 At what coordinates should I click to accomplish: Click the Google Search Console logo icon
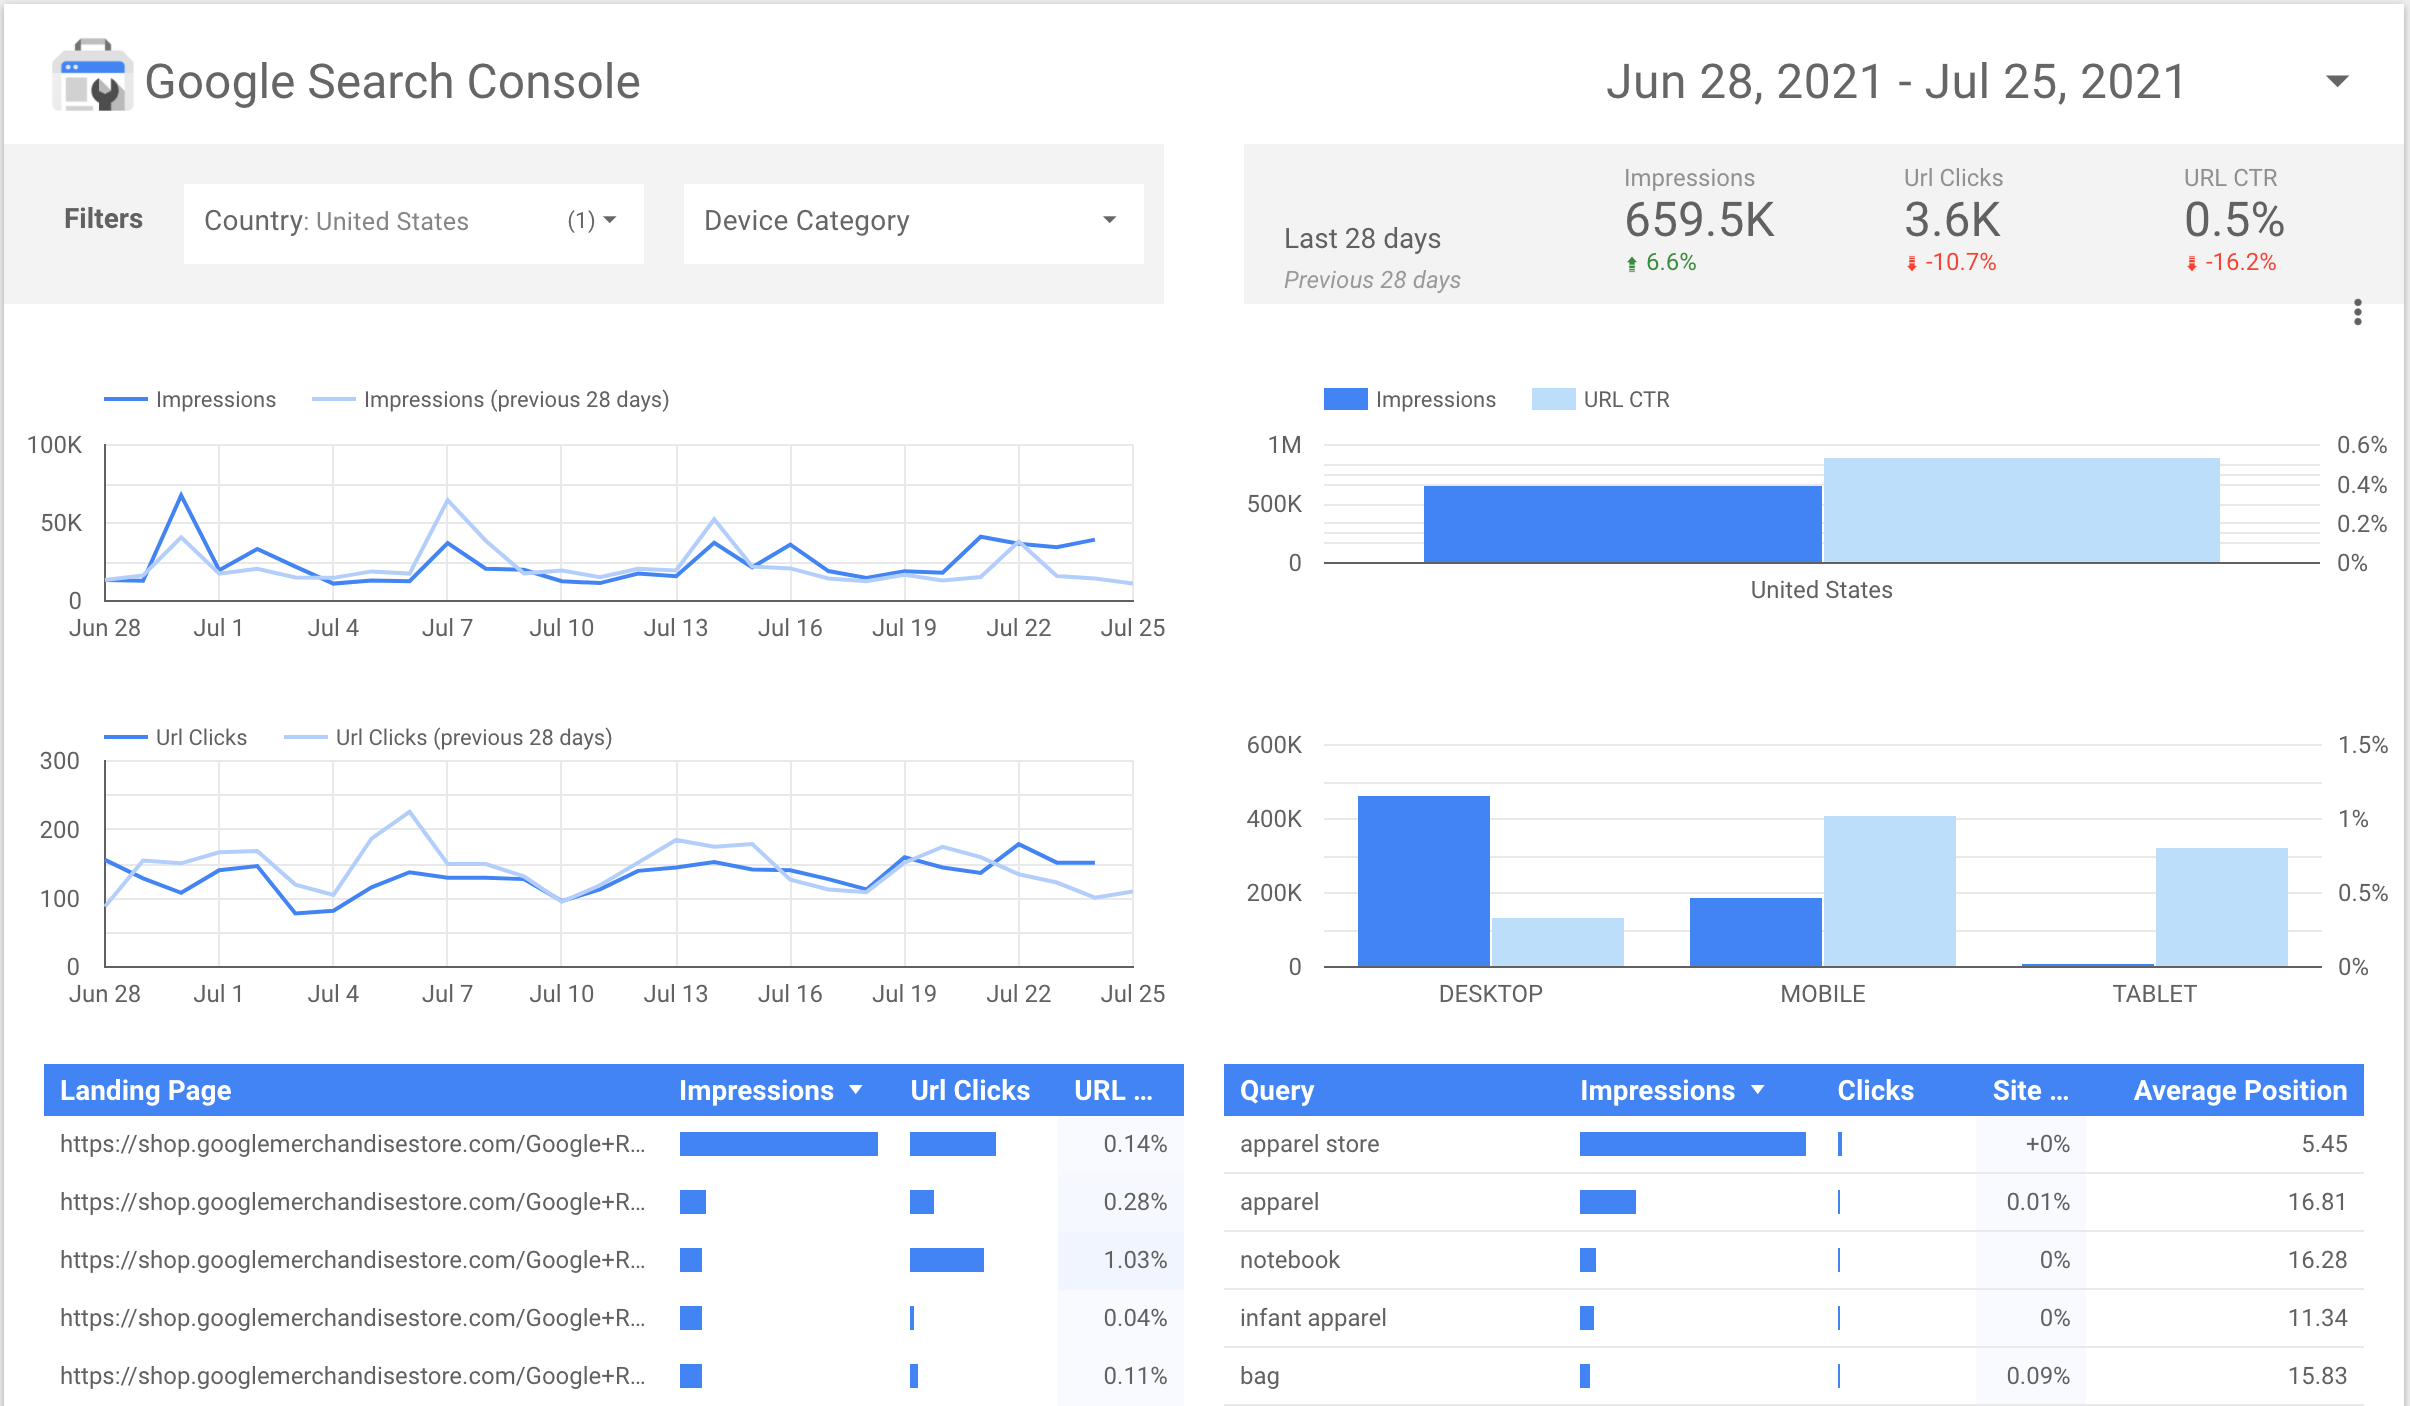click(92, 77)
